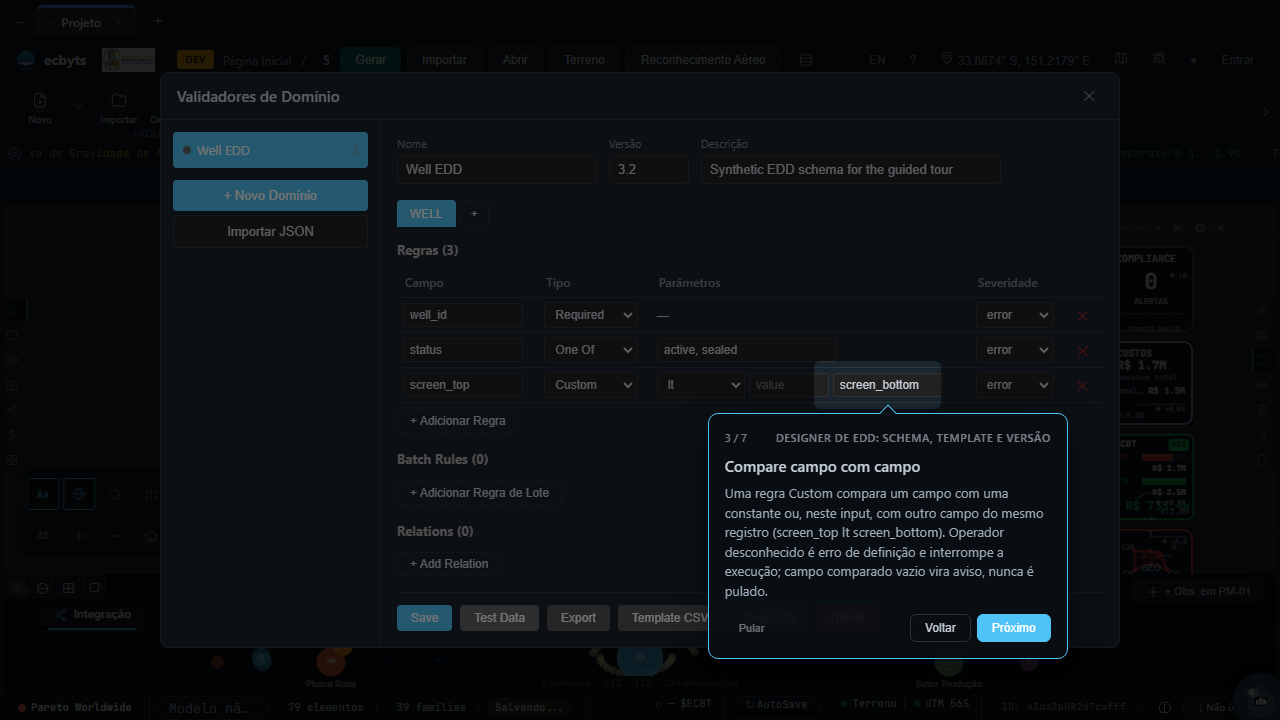This screenshot has width=1280, height=720.
Task: Click the Versão field showing 3.2
Action: 649,169
